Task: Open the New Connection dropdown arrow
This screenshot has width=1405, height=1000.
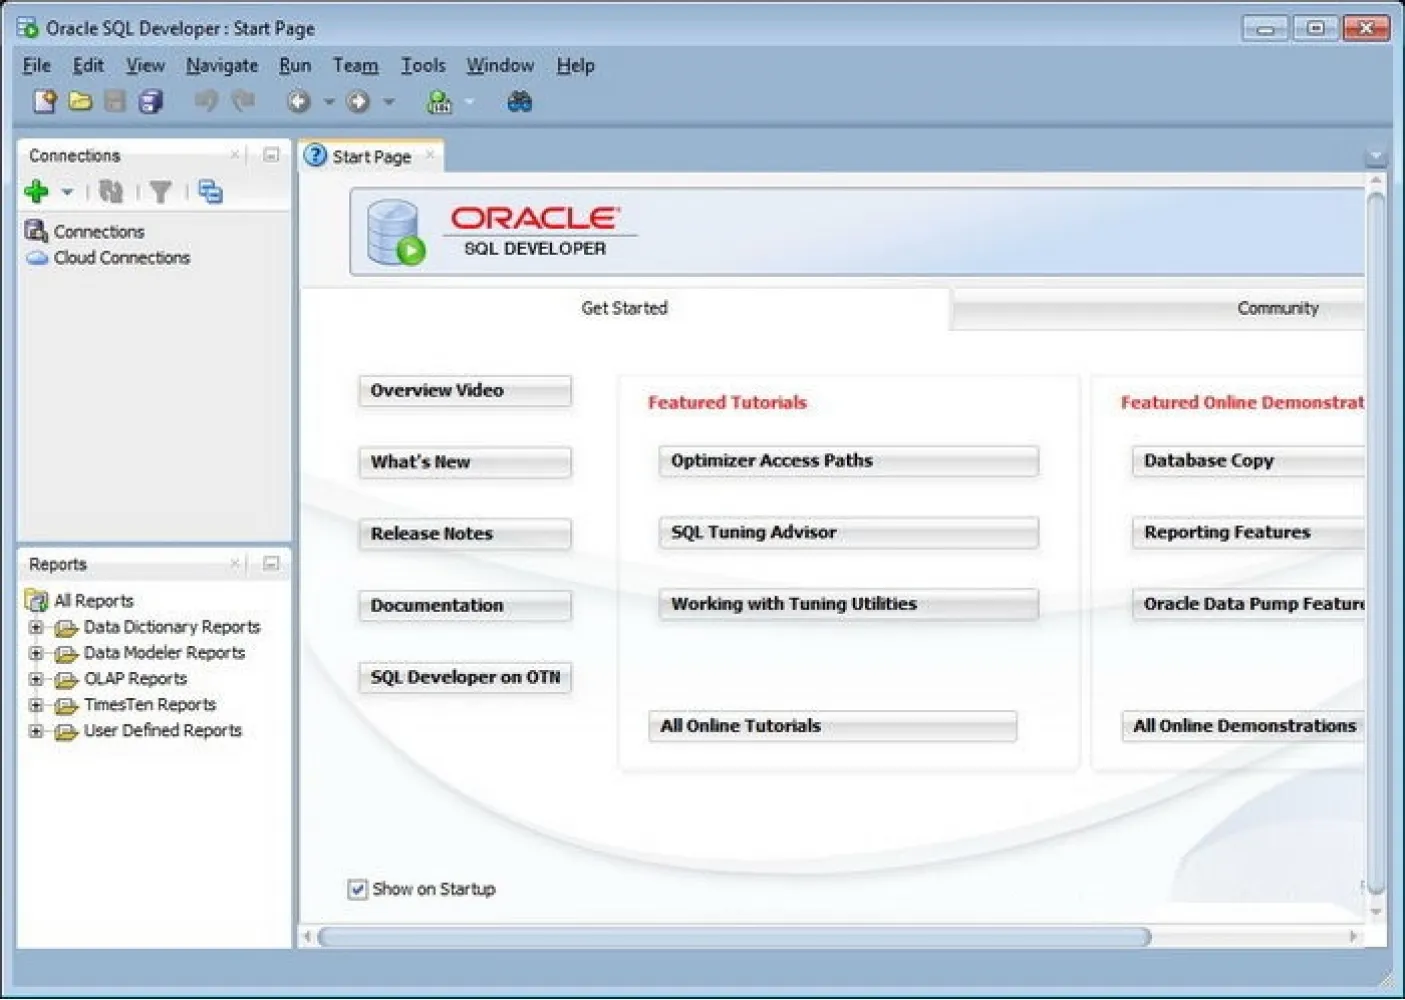Action: [67, 192]
